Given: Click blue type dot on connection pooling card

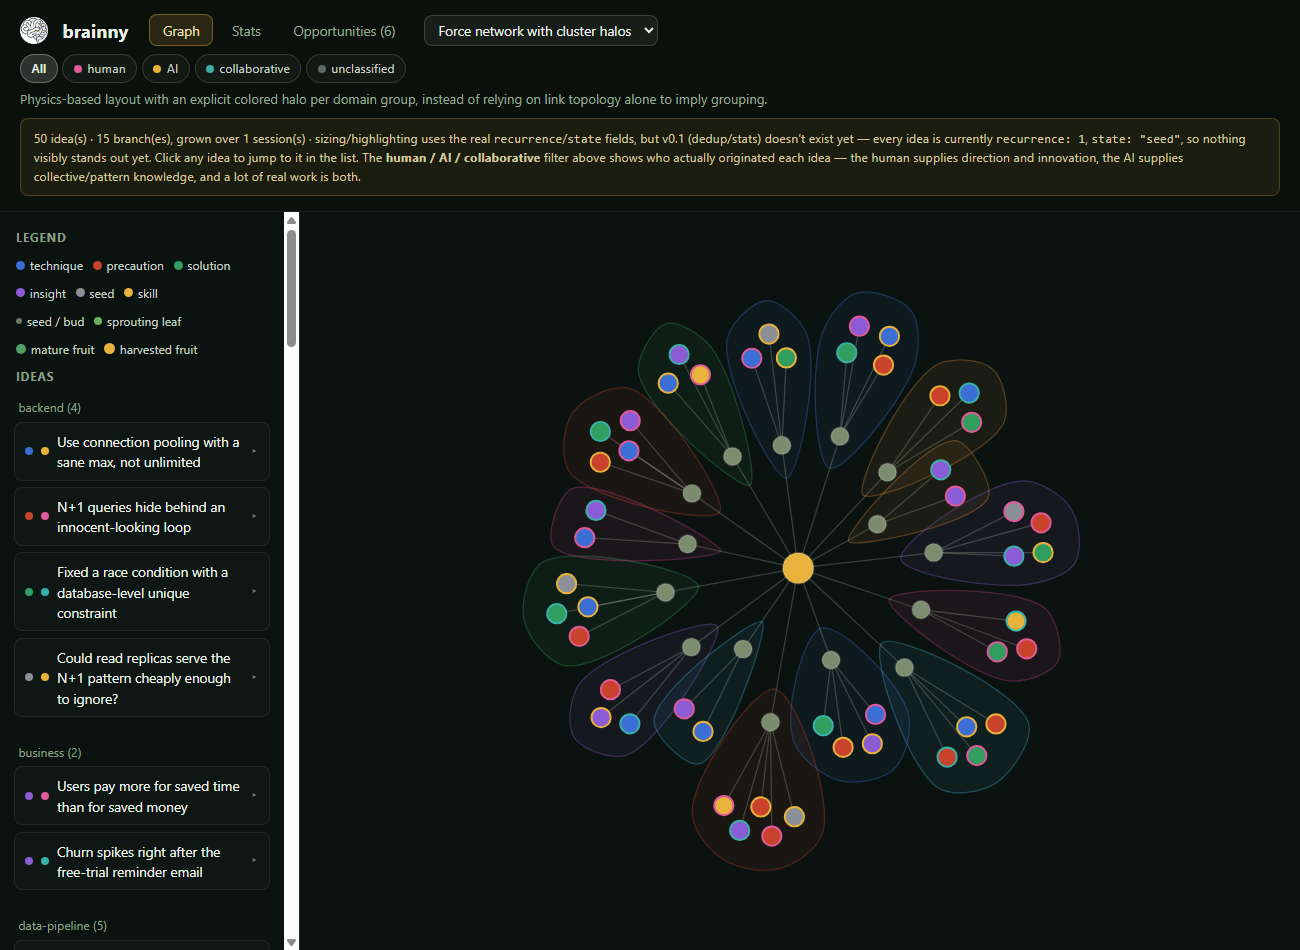Looking at the screenshot, I should 29,451.
